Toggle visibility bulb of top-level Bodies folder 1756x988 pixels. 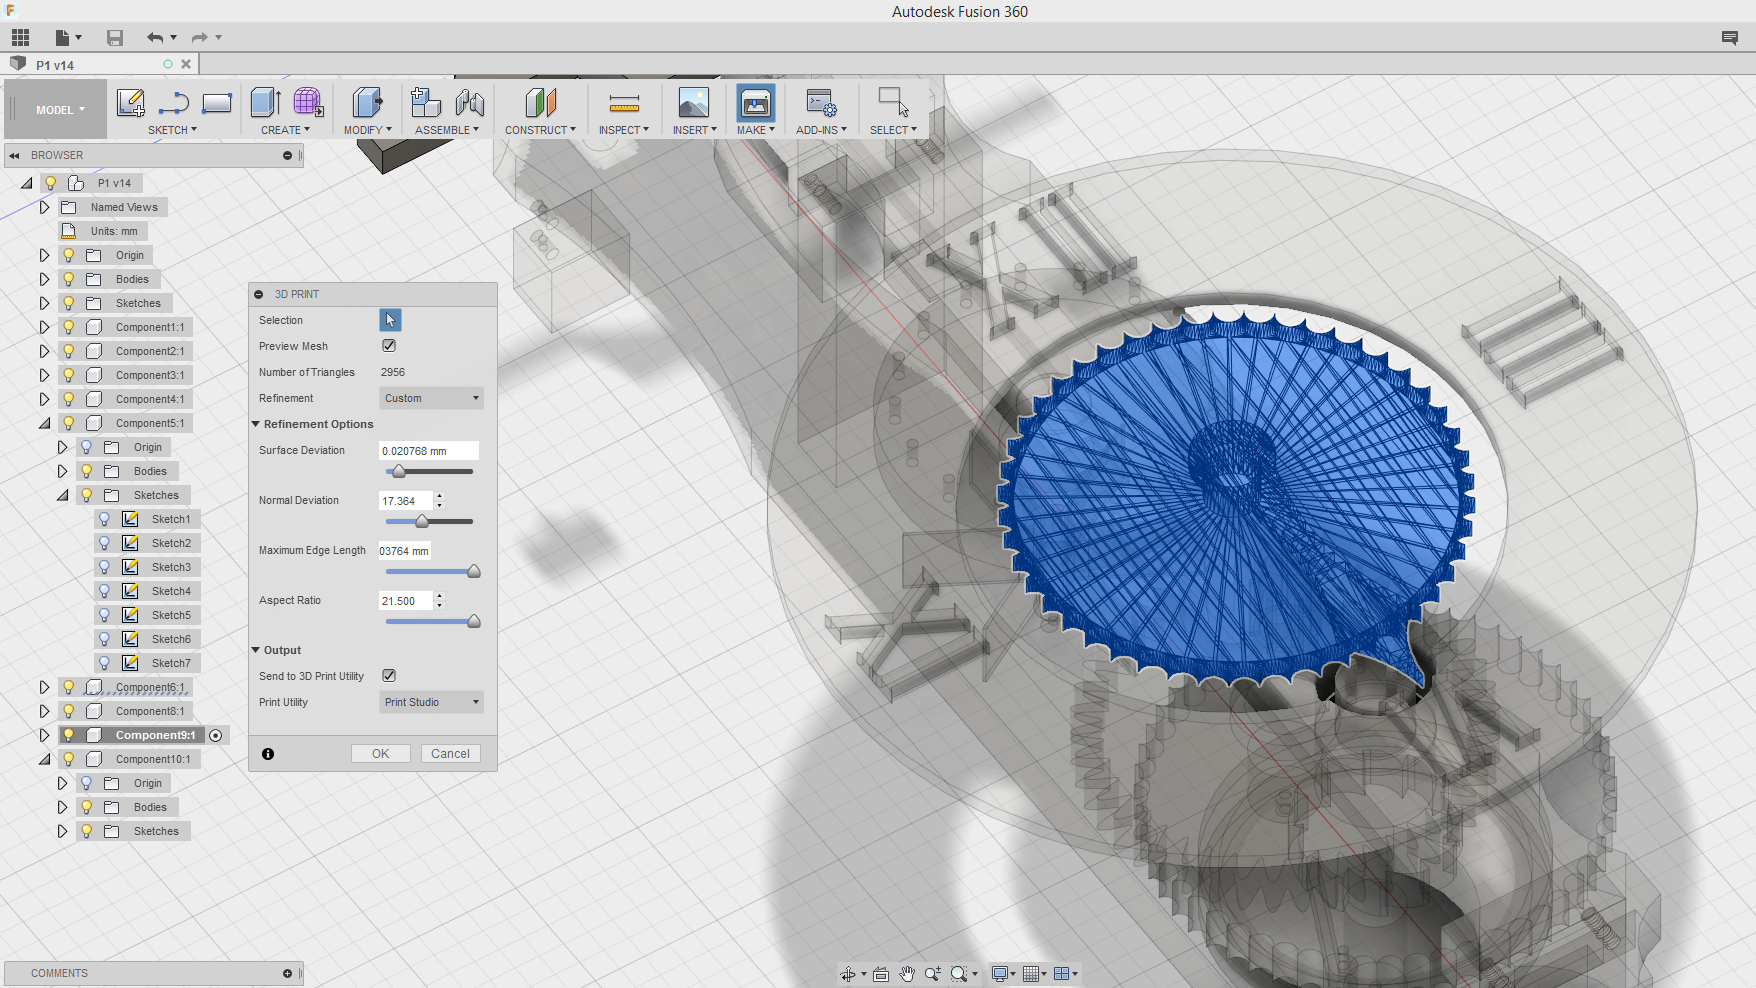69,279
